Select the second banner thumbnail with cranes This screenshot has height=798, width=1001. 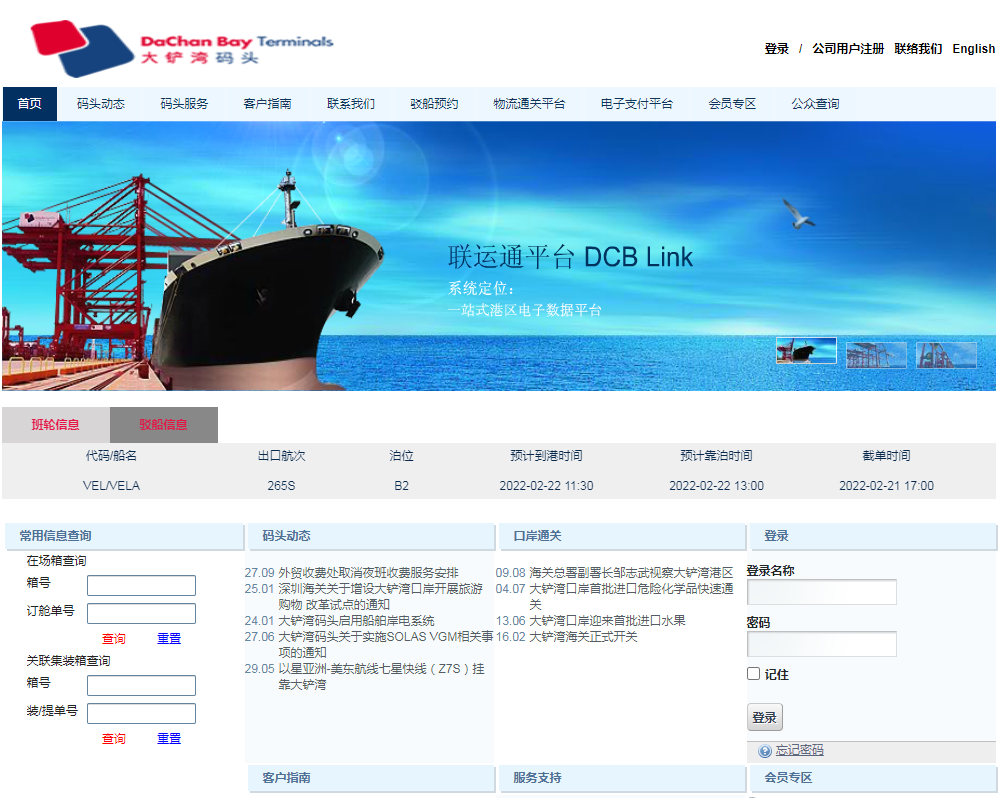(x=876, y=355)
